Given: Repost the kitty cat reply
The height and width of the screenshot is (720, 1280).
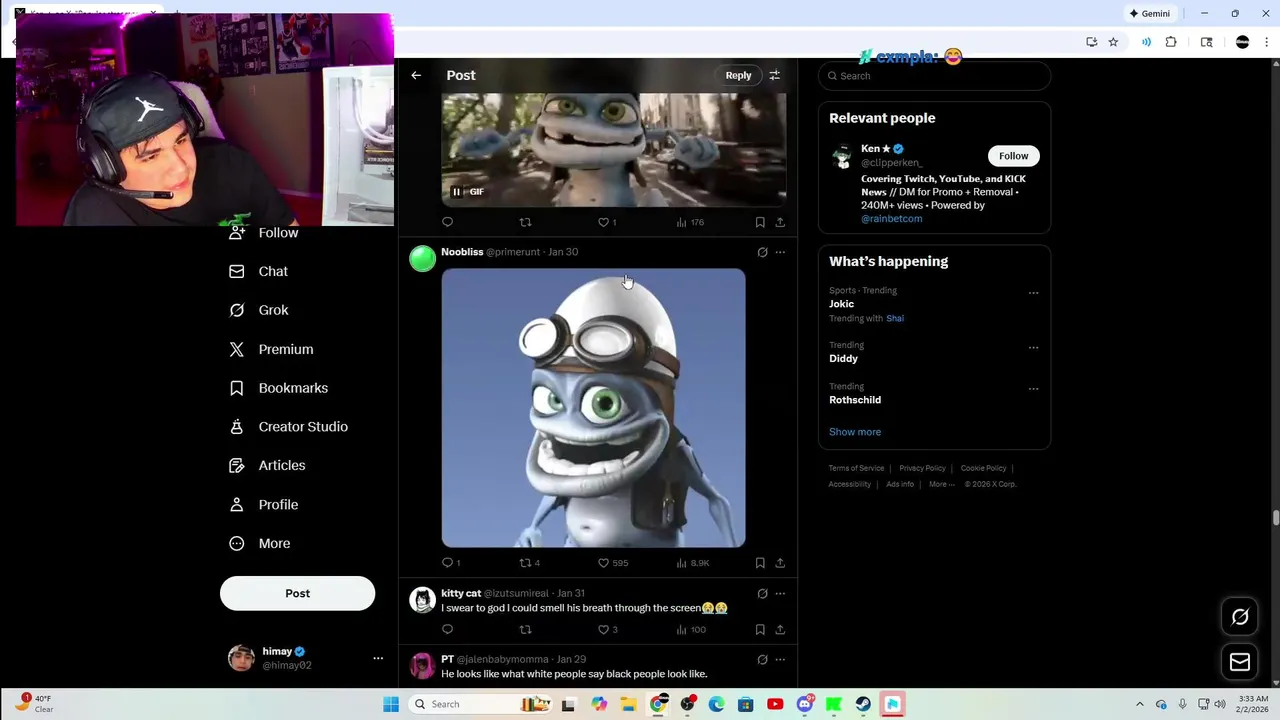Looking at the screenshot, I should click(x=525, y=629).
